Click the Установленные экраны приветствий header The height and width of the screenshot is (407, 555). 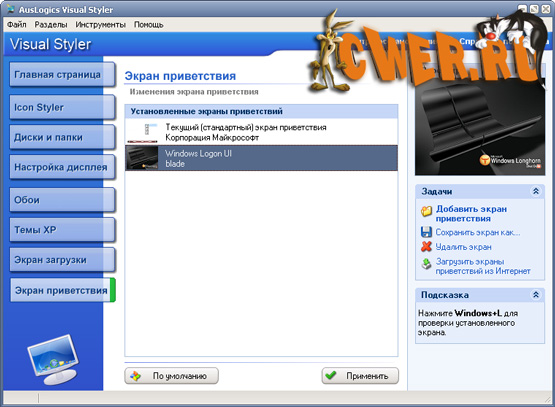coord(261,111)
